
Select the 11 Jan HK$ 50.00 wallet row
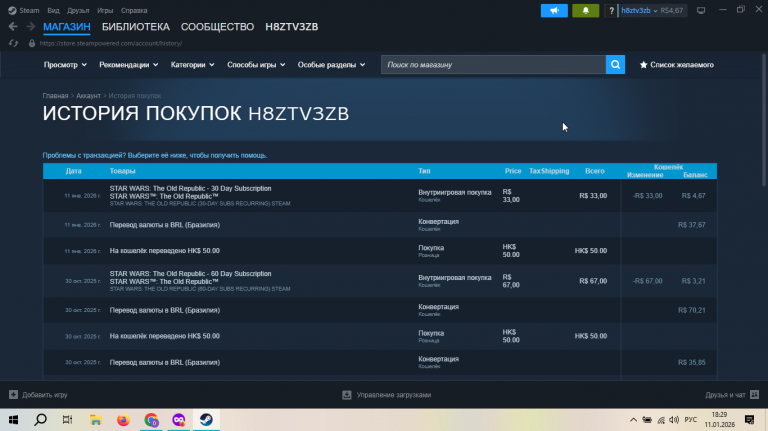coord(380,251)
